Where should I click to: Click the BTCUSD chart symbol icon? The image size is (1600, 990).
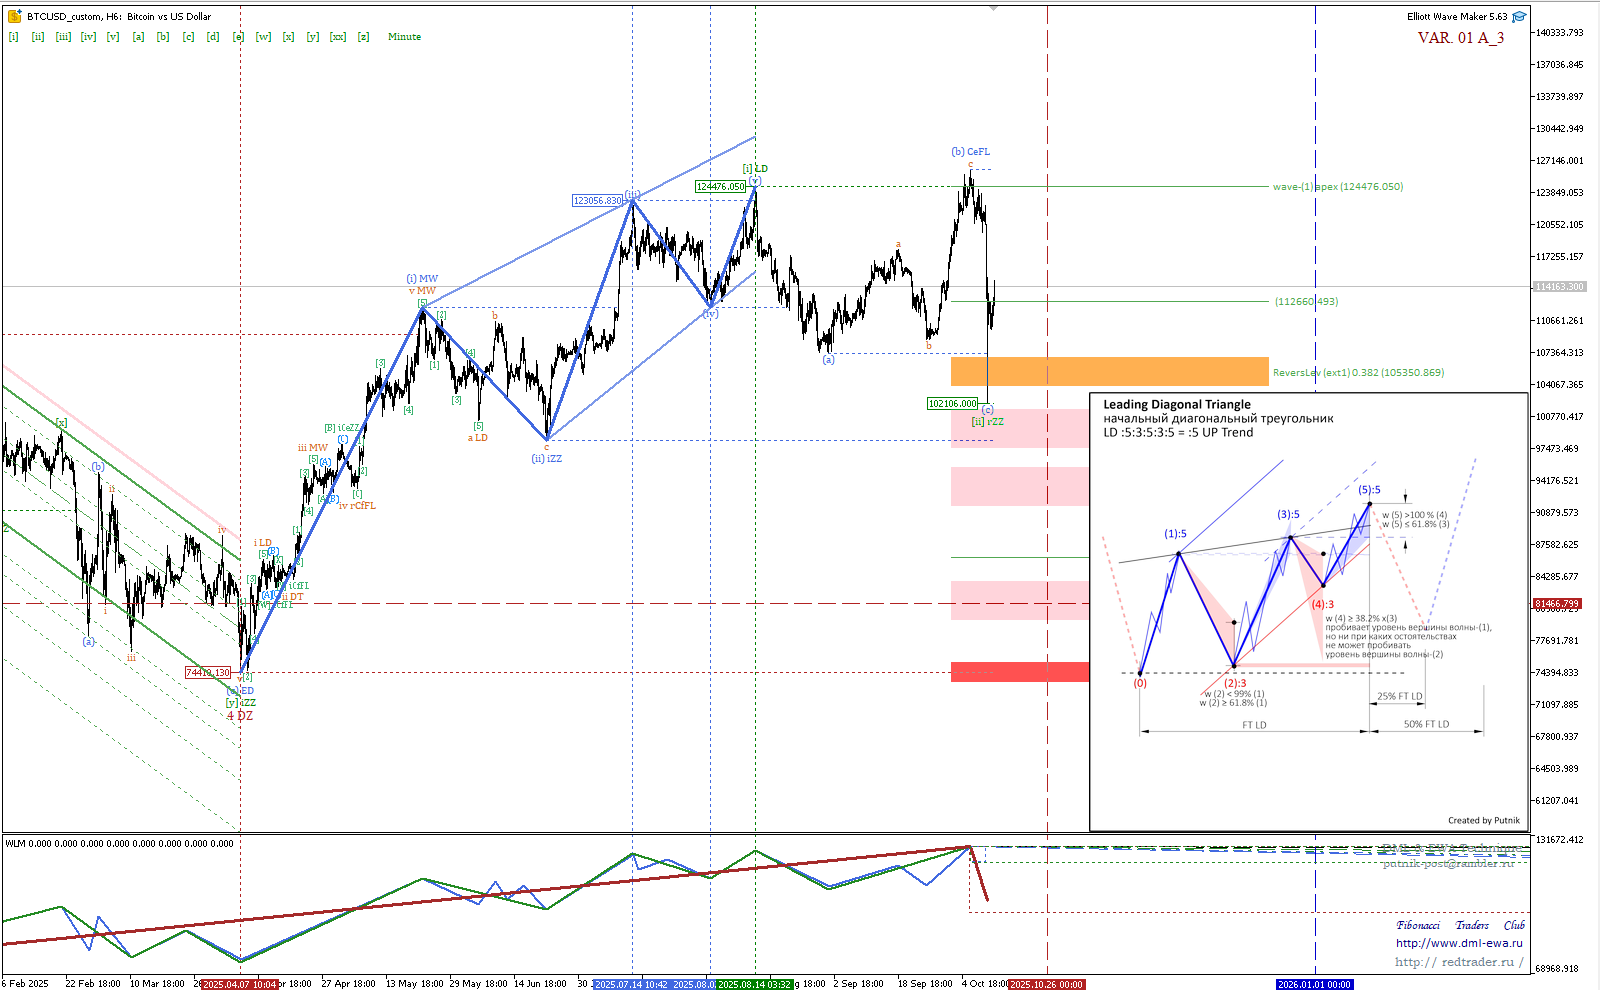pos(14,16)
